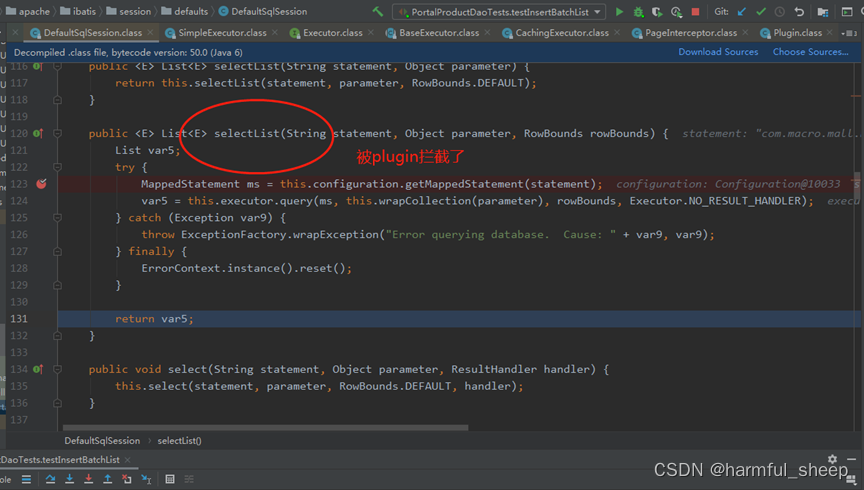Commit changes with the green Git checkmark

point(761,12)
